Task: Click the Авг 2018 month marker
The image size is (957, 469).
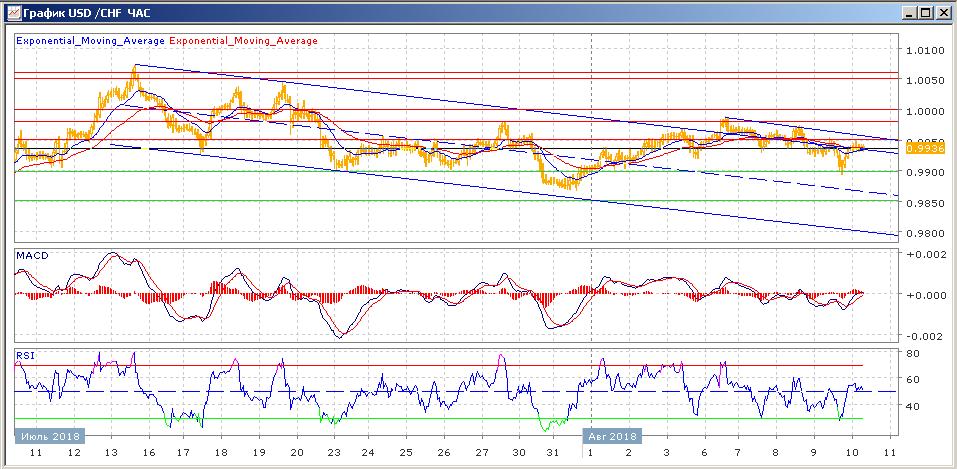Action: coord(612,436)
